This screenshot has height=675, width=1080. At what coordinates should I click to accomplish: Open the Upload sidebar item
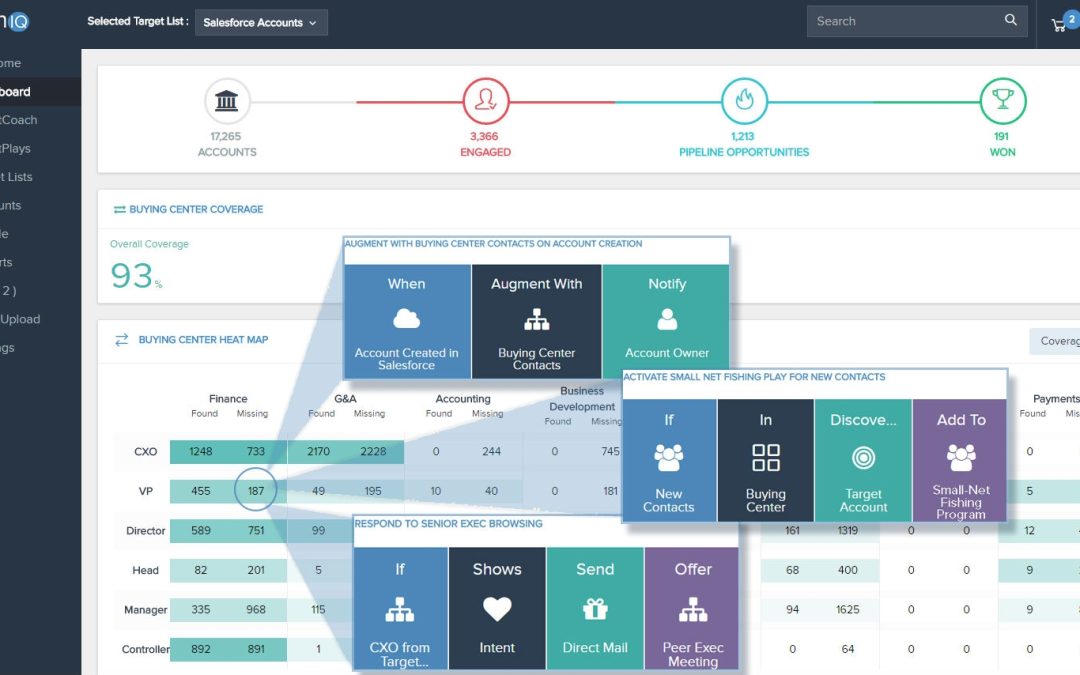(20, 320)
